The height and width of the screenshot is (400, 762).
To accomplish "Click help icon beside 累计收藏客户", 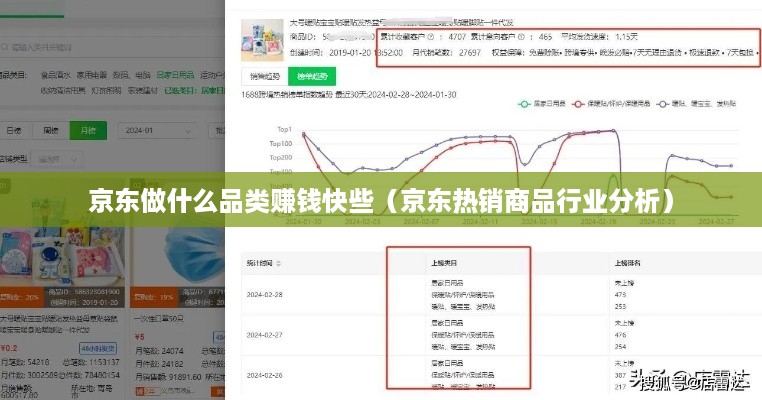I will coord(431,37).
